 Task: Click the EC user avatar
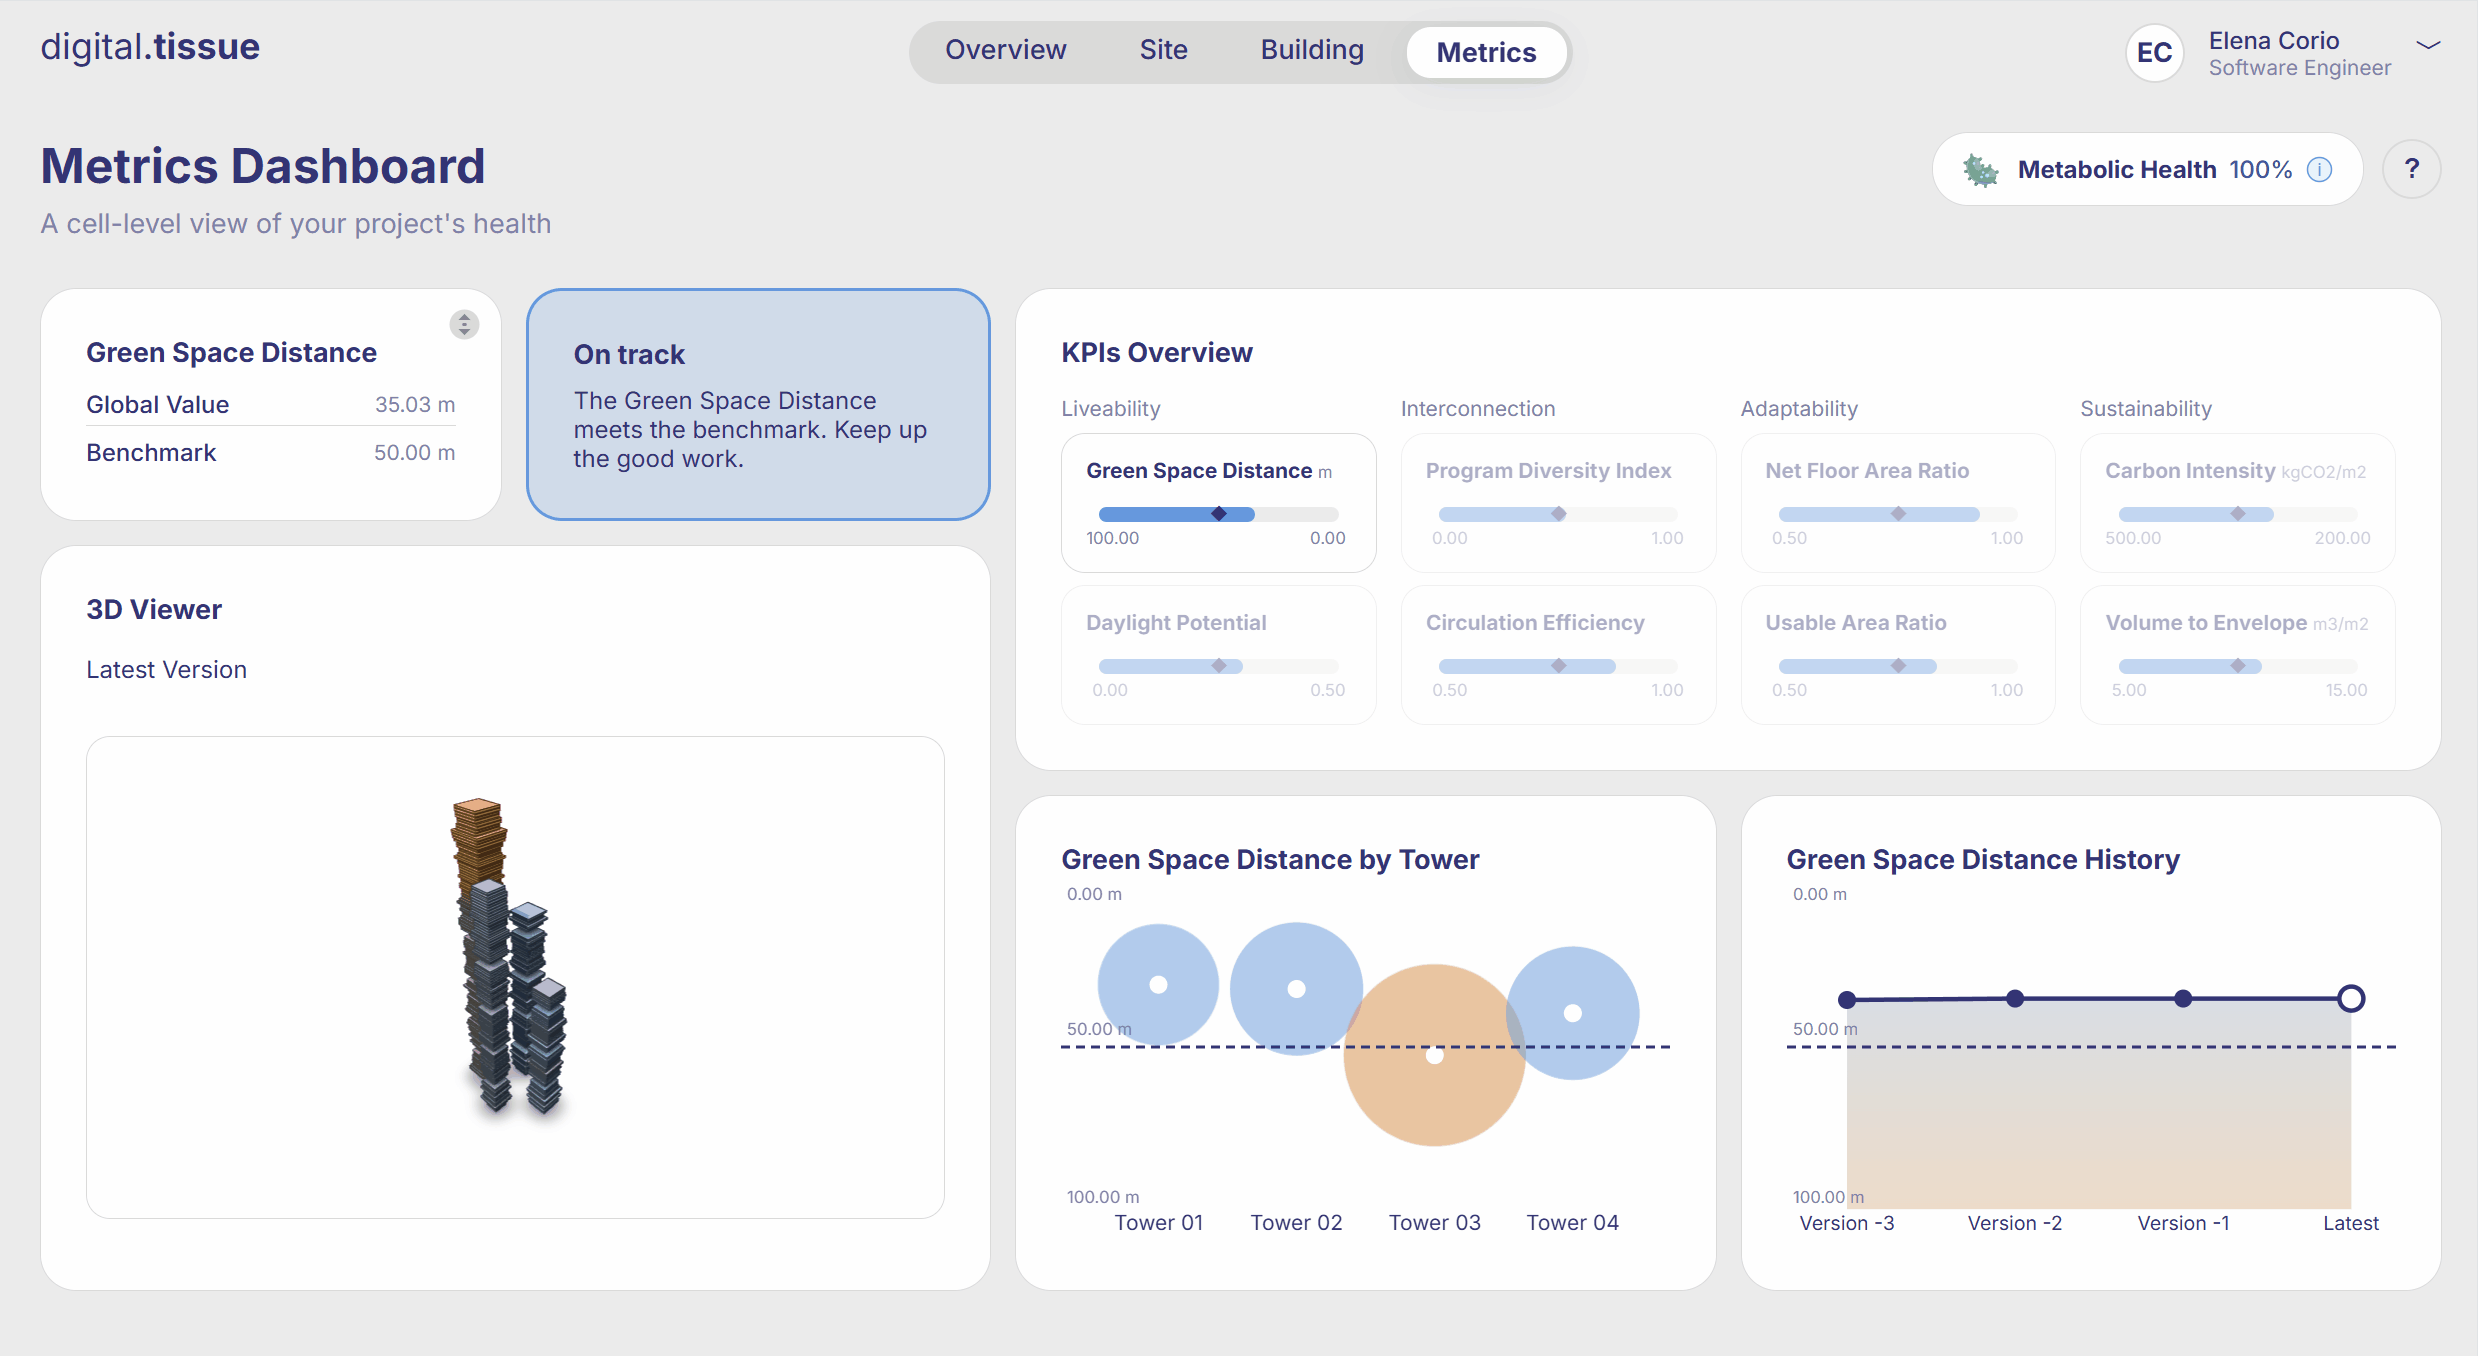coord(2154,53)
